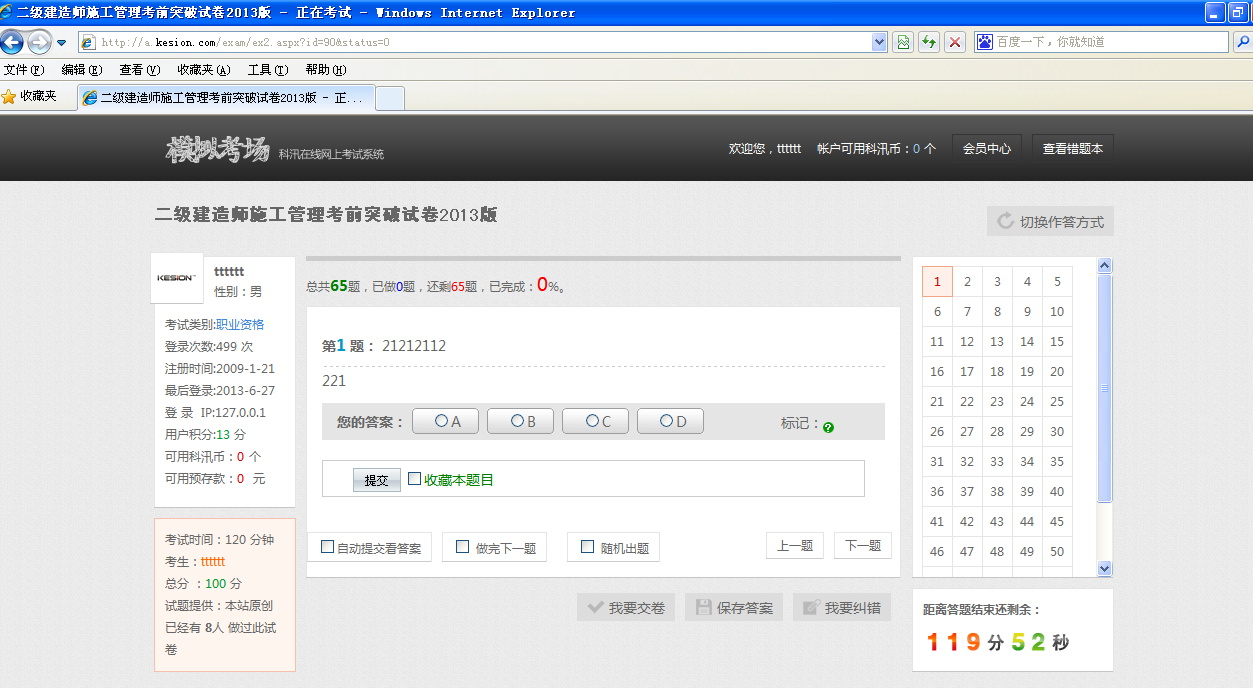The height and width of the screenshot is (688, 1253).
Task: Click the KESION user avatar thumbnail
Action: (x=177, y=278)
